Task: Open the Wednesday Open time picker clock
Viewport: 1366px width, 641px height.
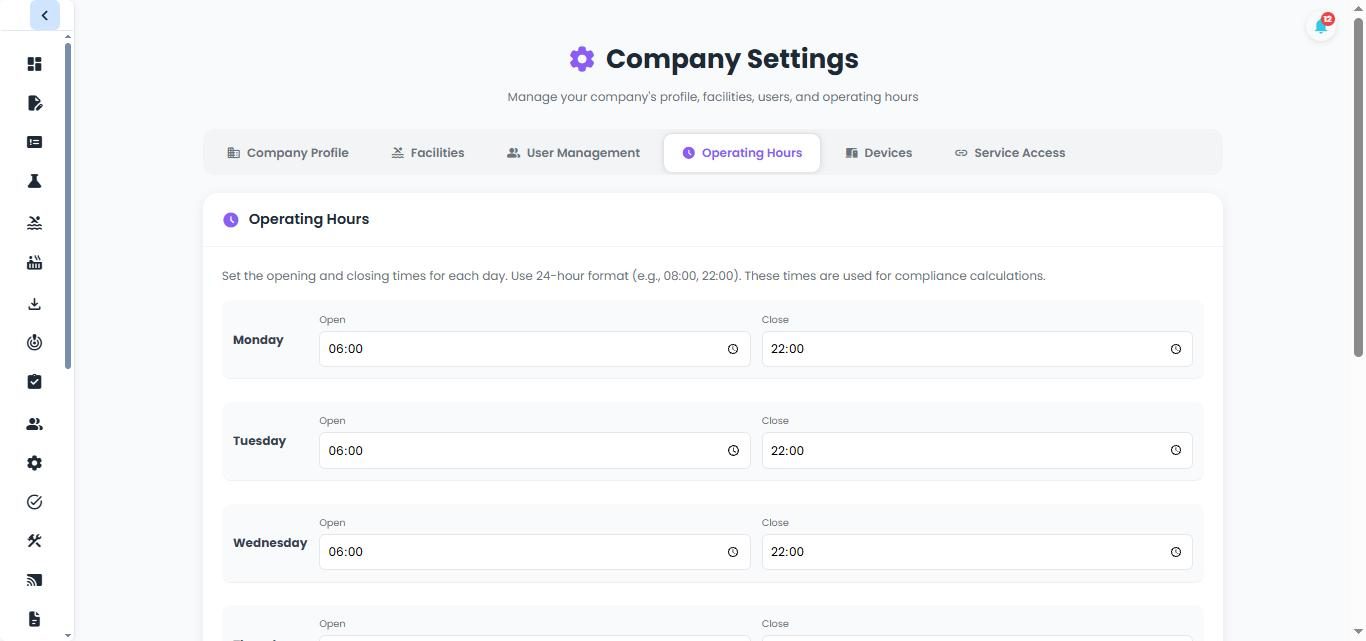Action: 733,552
